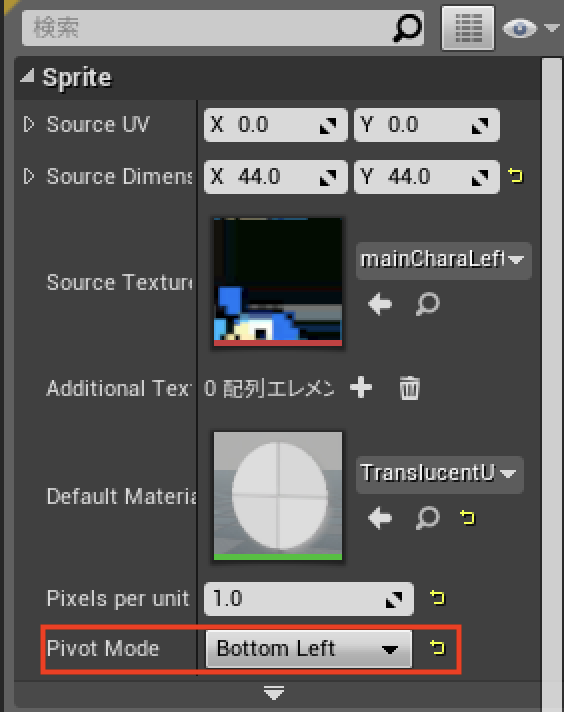Use selected asset for Source Texture
The width and height of the screenshot is (564, 712).
(380, 304)
